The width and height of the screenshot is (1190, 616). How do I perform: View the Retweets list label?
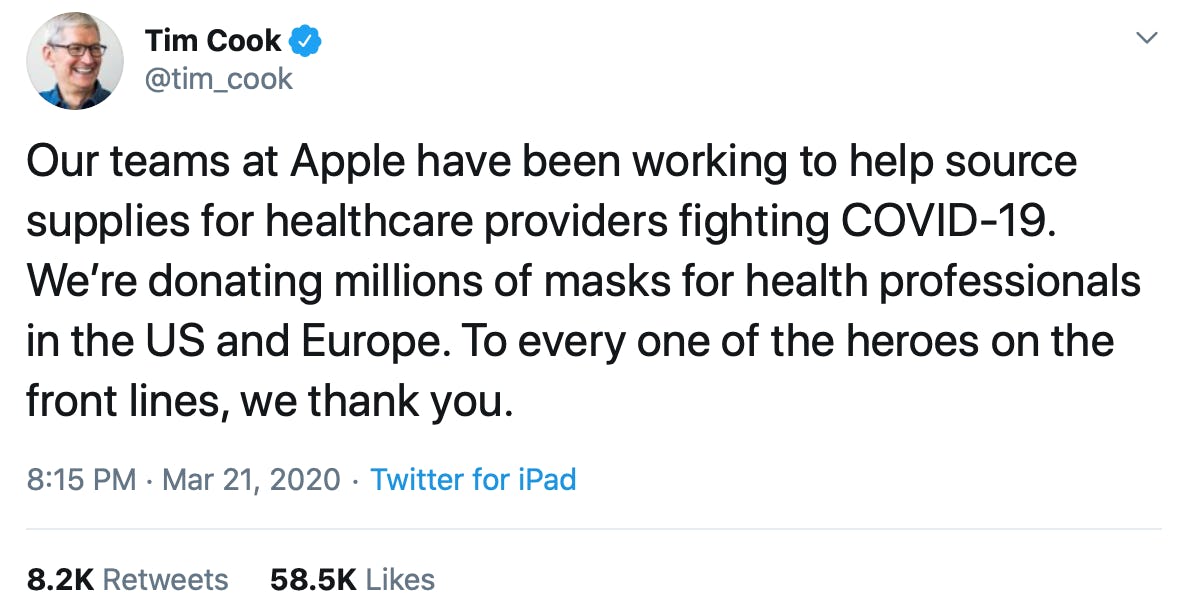[x=166, y=579]
